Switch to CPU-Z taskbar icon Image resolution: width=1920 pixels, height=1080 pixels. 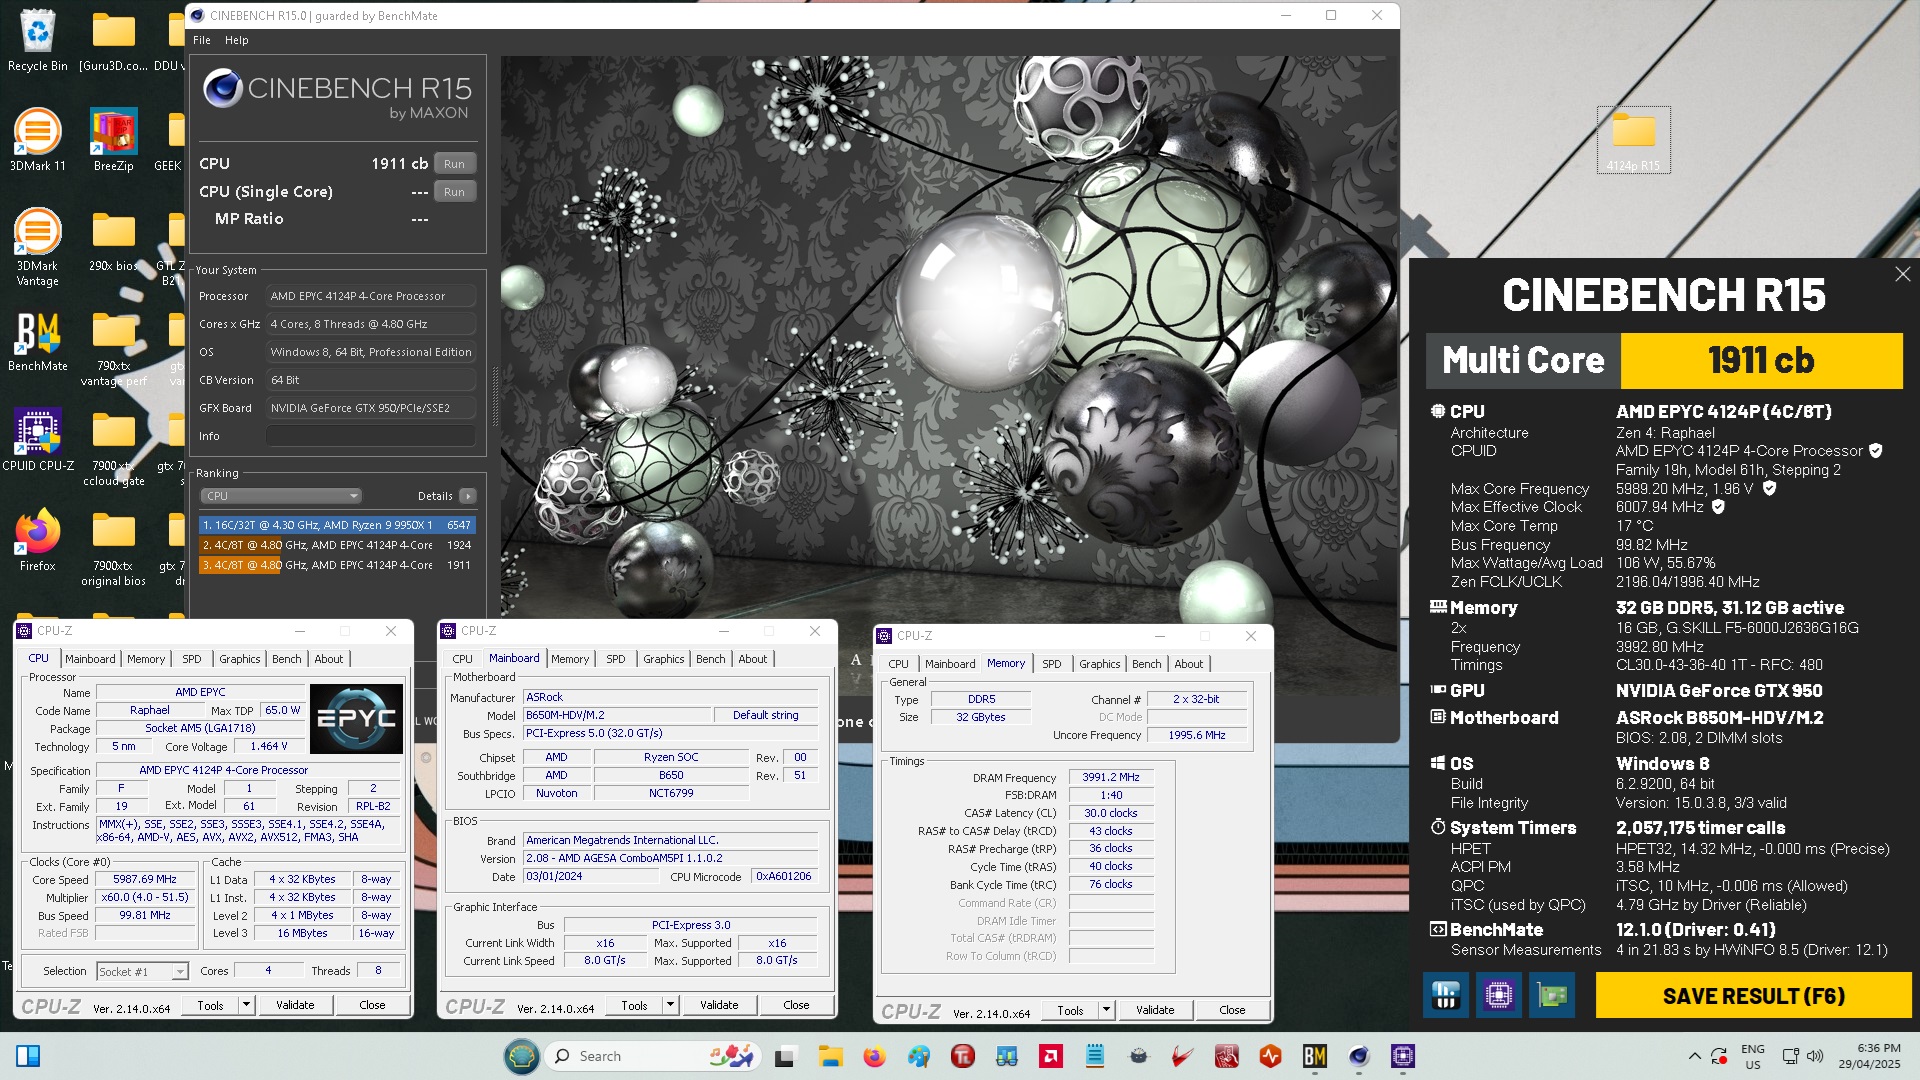pyautogui.click(x=1403, y=1056)
